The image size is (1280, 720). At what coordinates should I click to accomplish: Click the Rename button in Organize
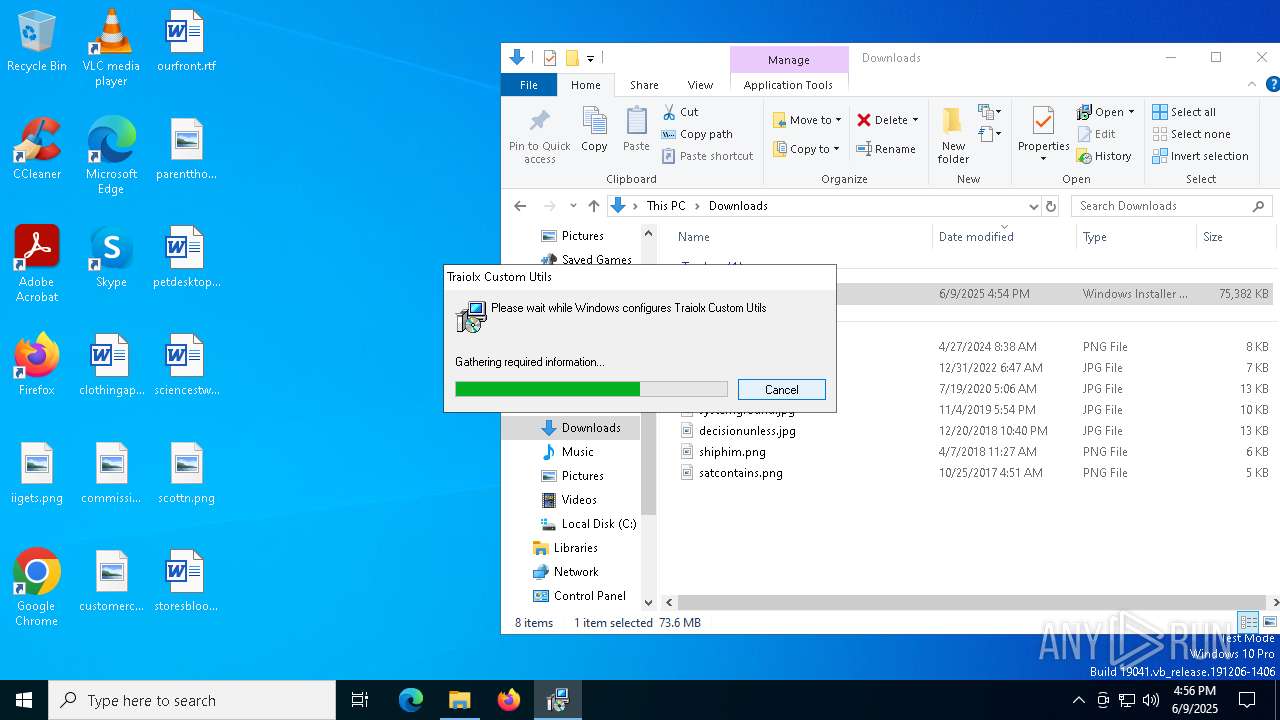tap(886, 149)
